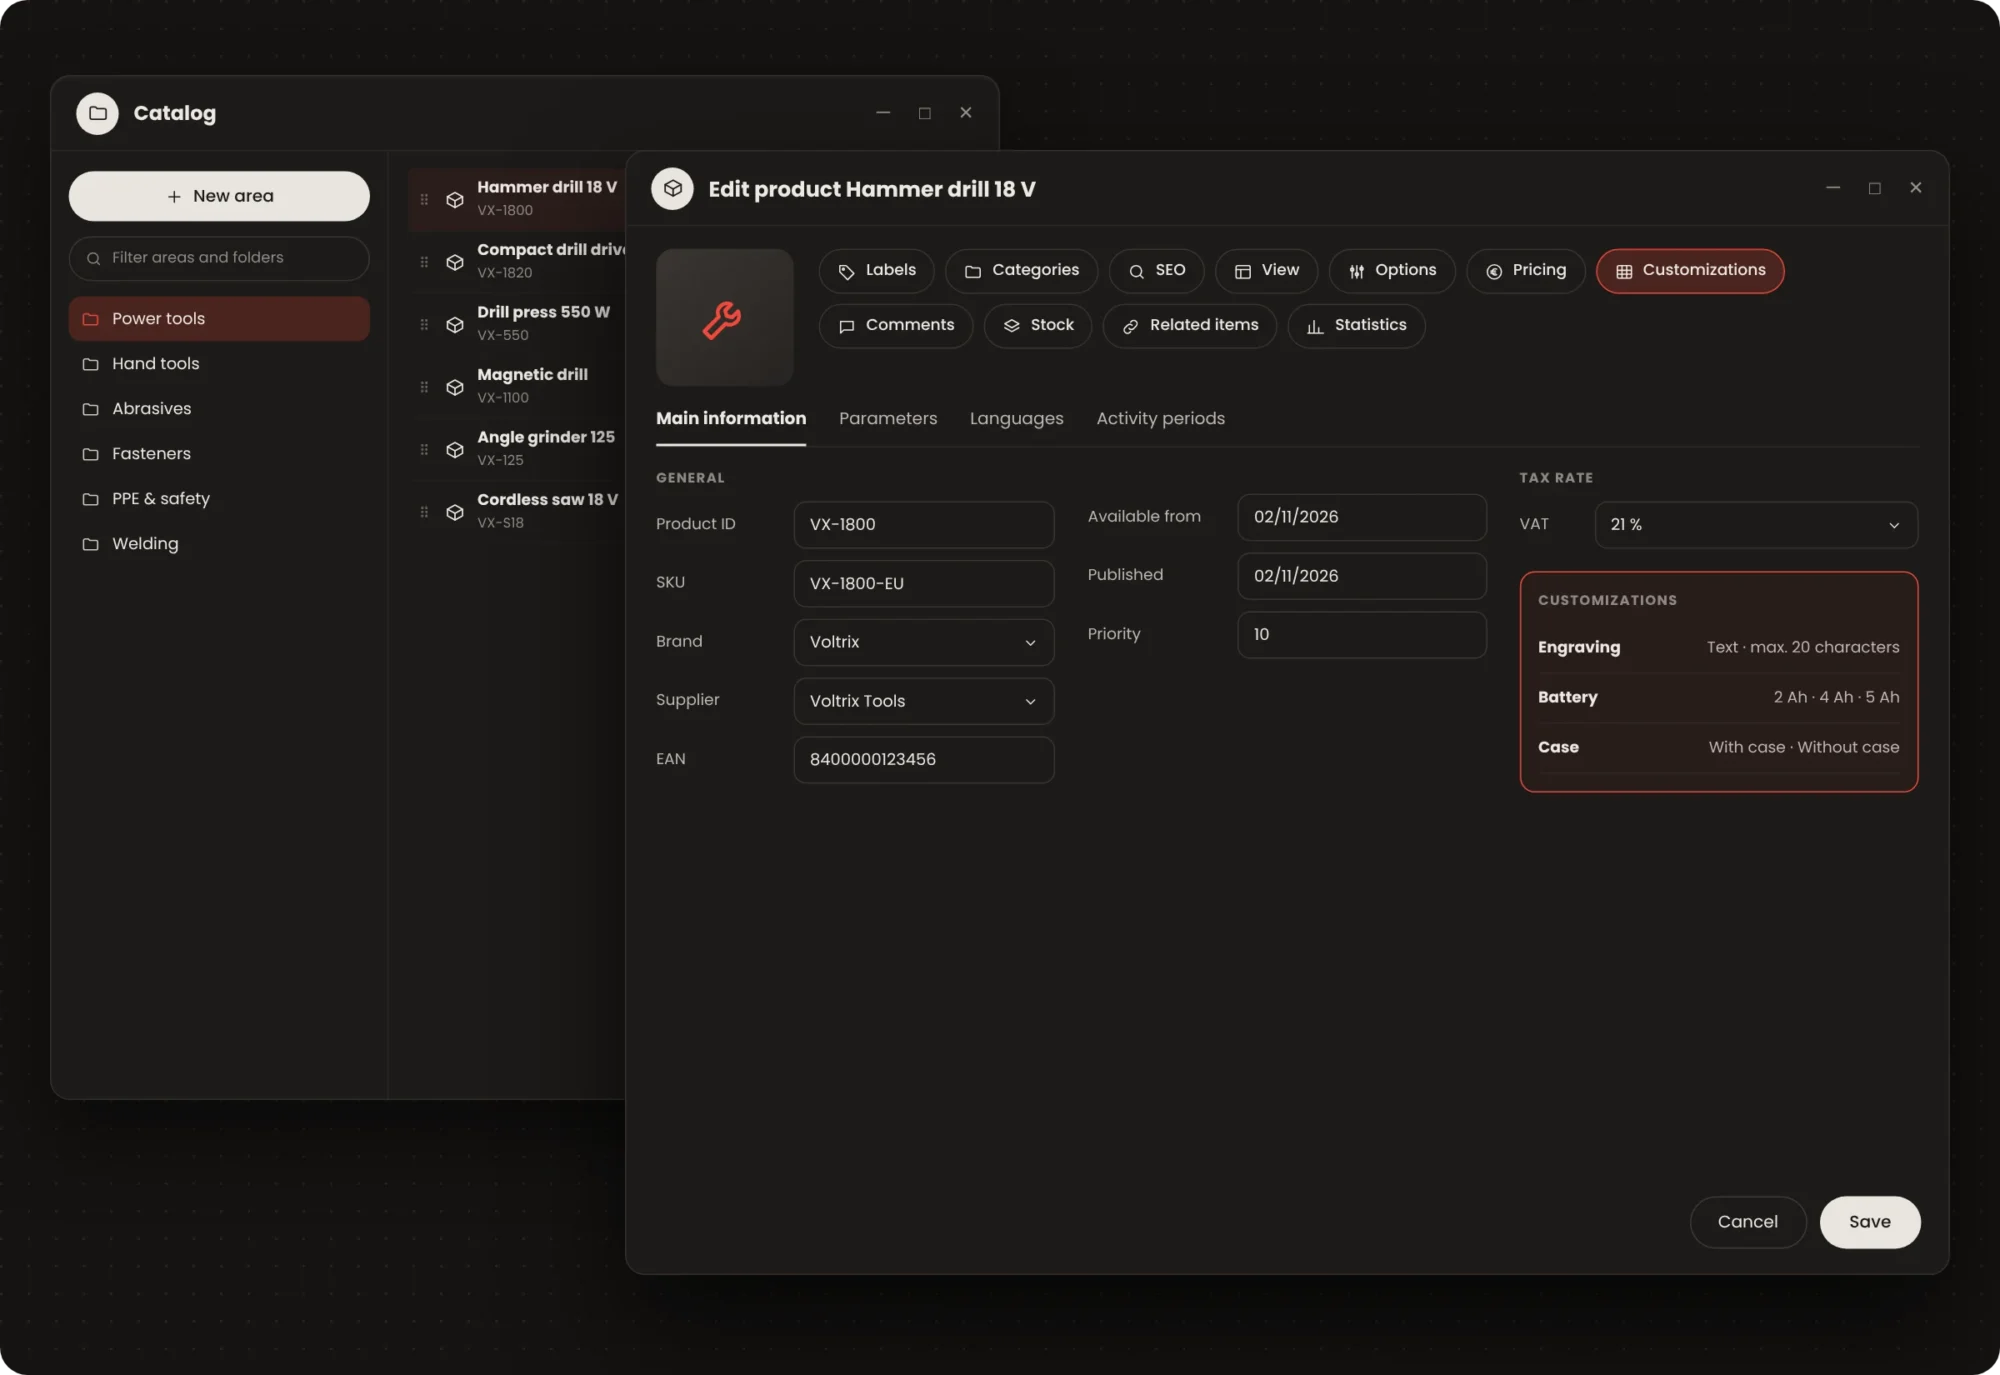
Task: Switch to the Activity periods tab
Action: coord(1160,419)
